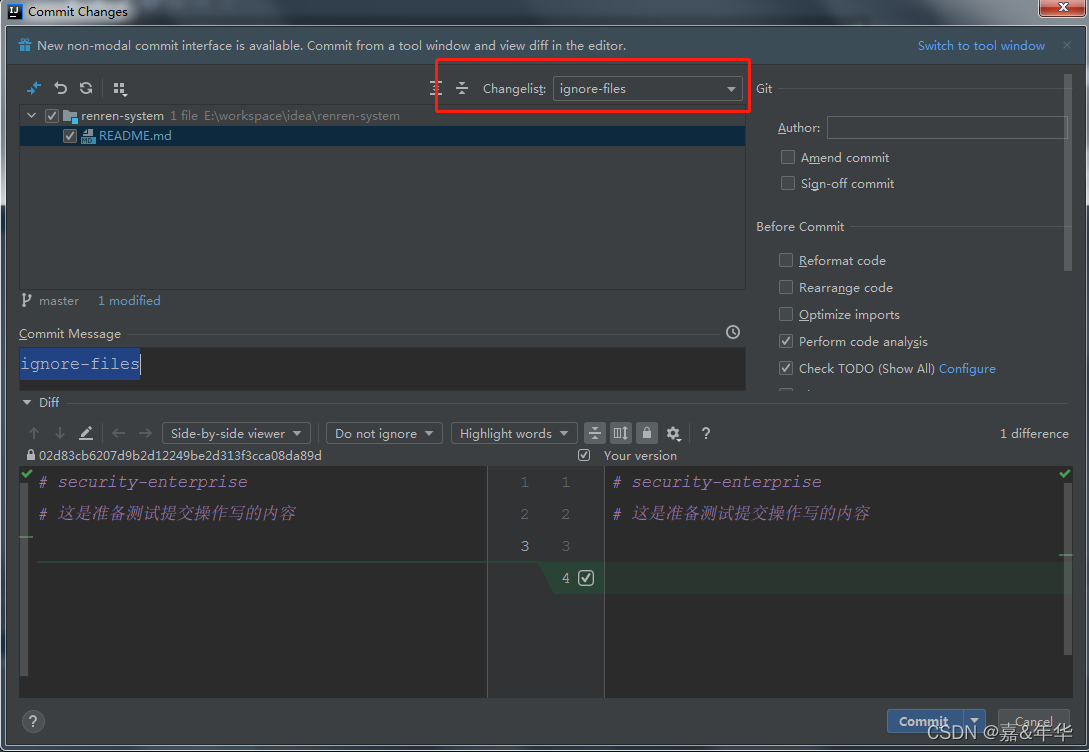Image resolution: width=1089 pixels, height=752 pixels.
Task: Enable Rearrange code checkbox
Action: click(x=785, y=287)
